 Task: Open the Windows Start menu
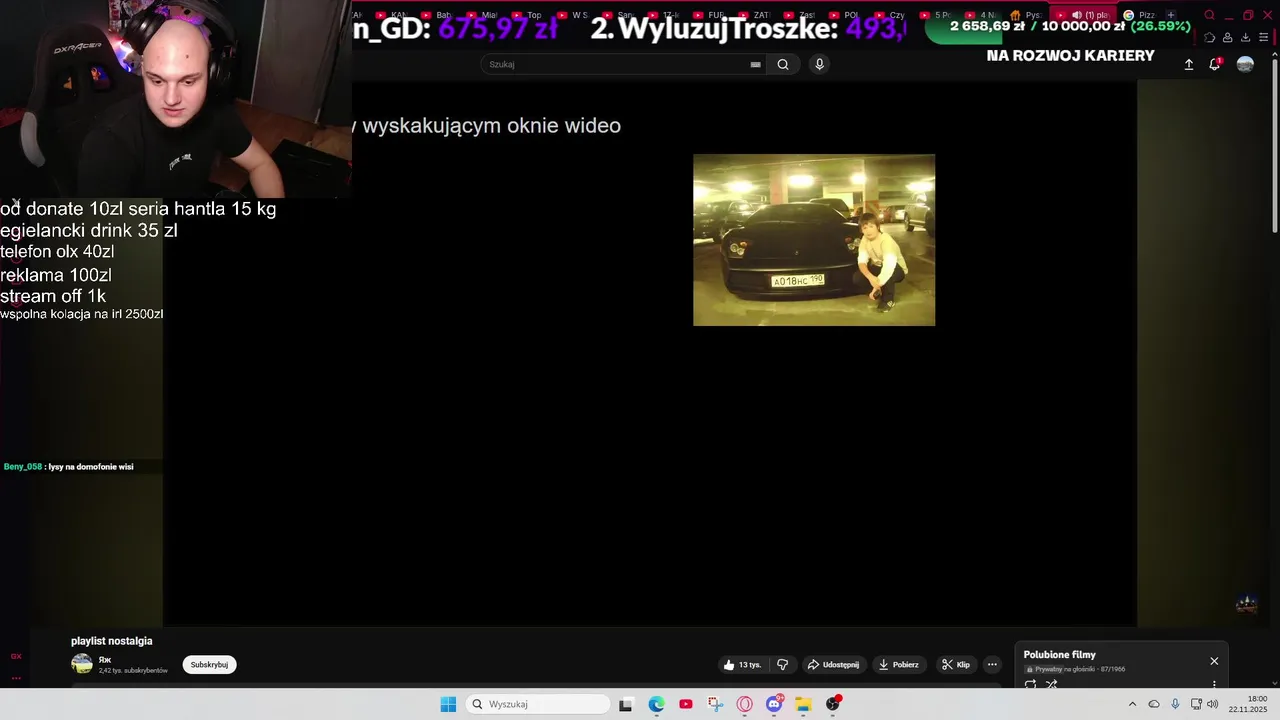click(x=448, y=704)
